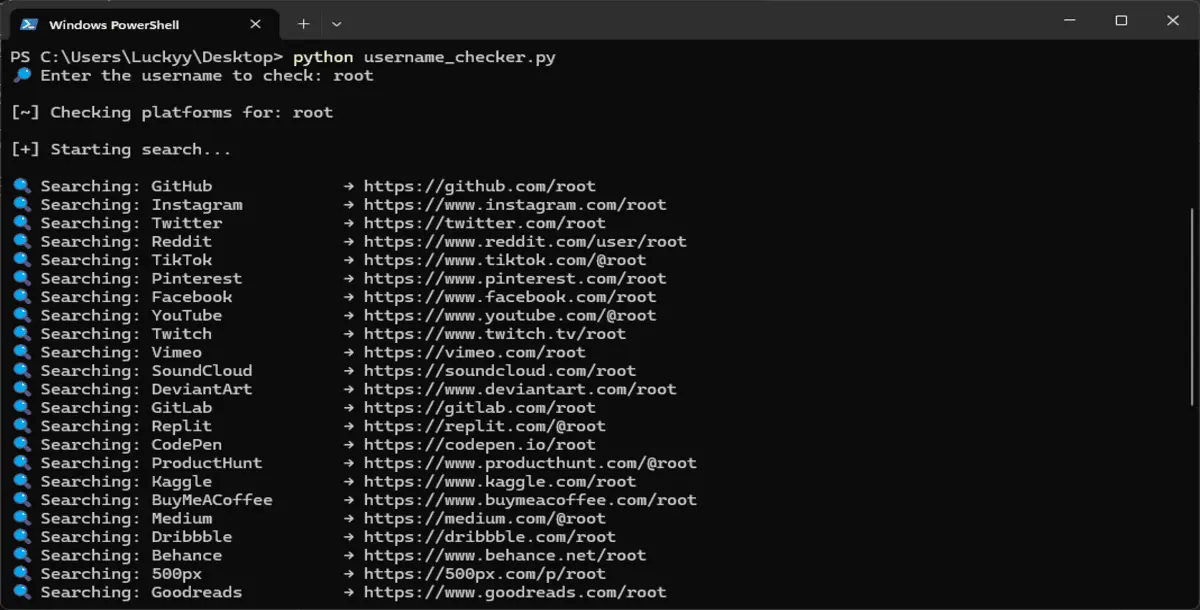Open the Reddit user root URL

tap(525, 241)
